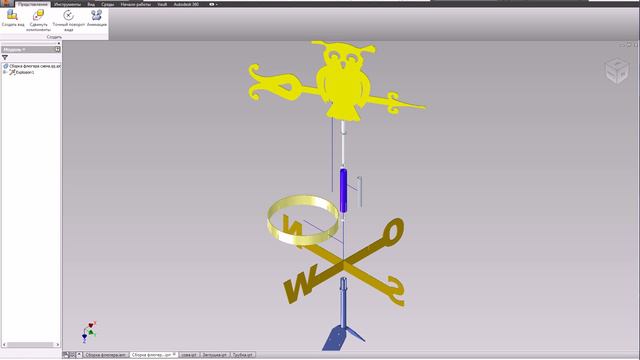Switch to the сова.ipt document tab

tap(189, 355)
